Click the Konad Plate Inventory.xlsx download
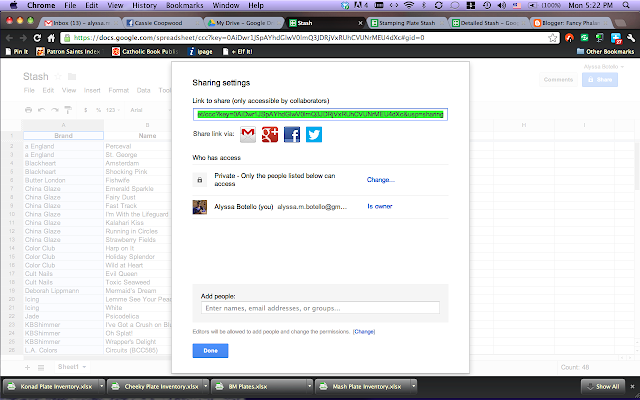640x400 pixels. click(51, 386)
